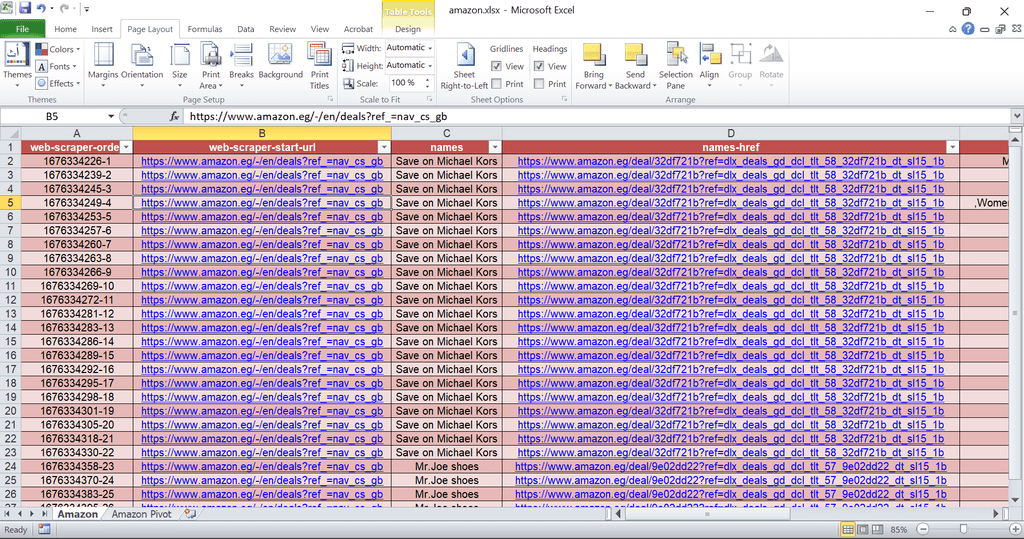Open the Table Tools Design tab
Viewport: 1024px width, 539px height.
pos(408,29)
